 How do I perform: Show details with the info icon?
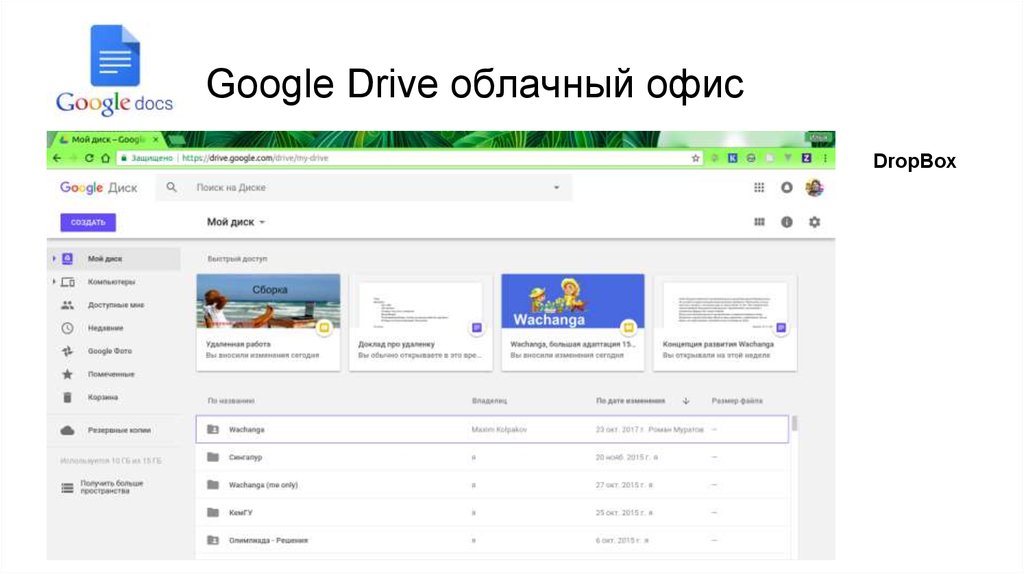(x=786, y=222)
